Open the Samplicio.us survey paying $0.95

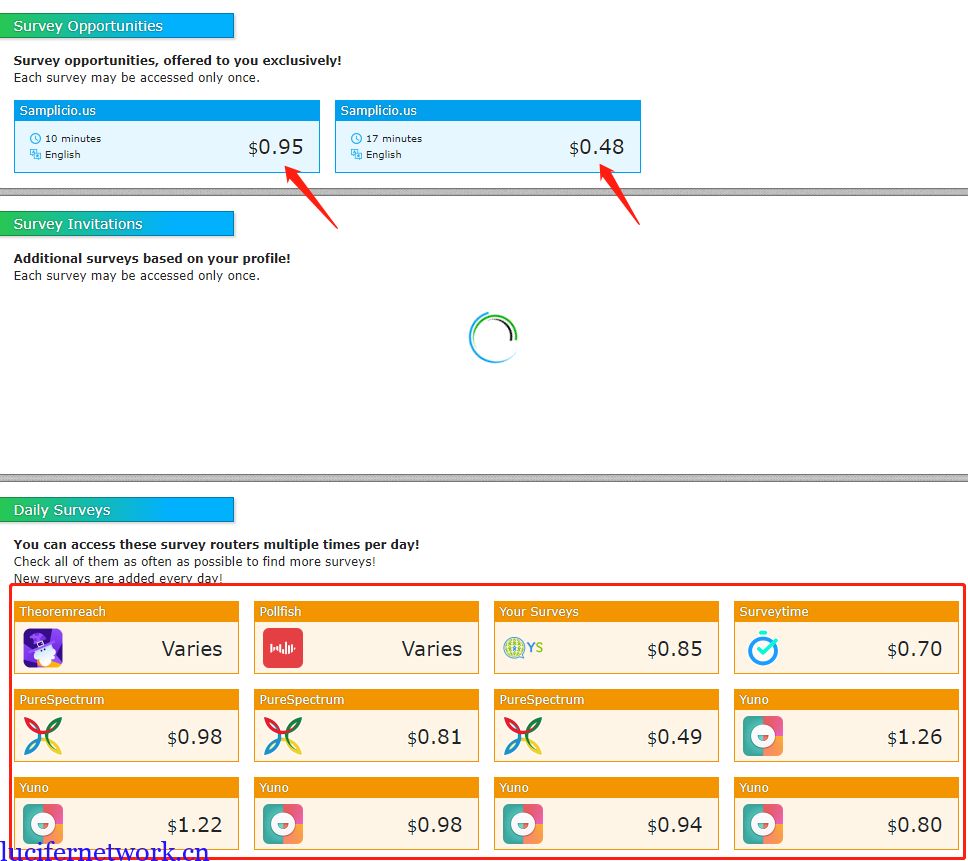tap(167, 136)
